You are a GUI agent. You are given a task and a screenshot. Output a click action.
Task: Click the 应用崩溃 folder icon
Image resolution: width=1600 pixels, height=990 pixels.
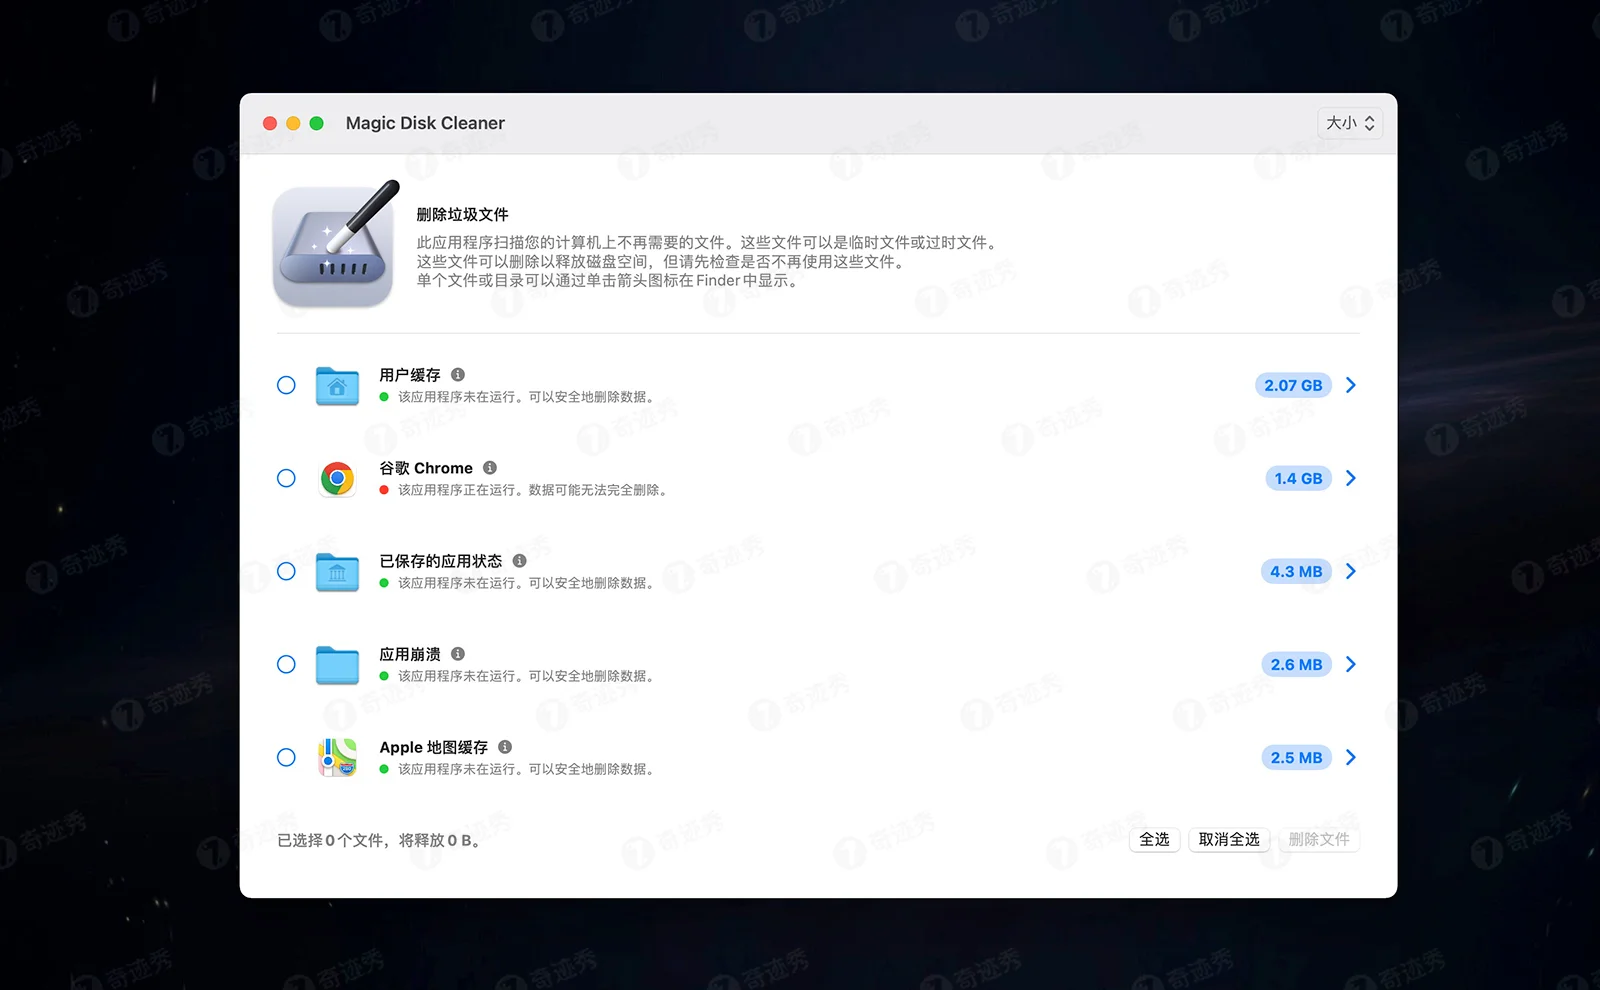pos(337,664)
